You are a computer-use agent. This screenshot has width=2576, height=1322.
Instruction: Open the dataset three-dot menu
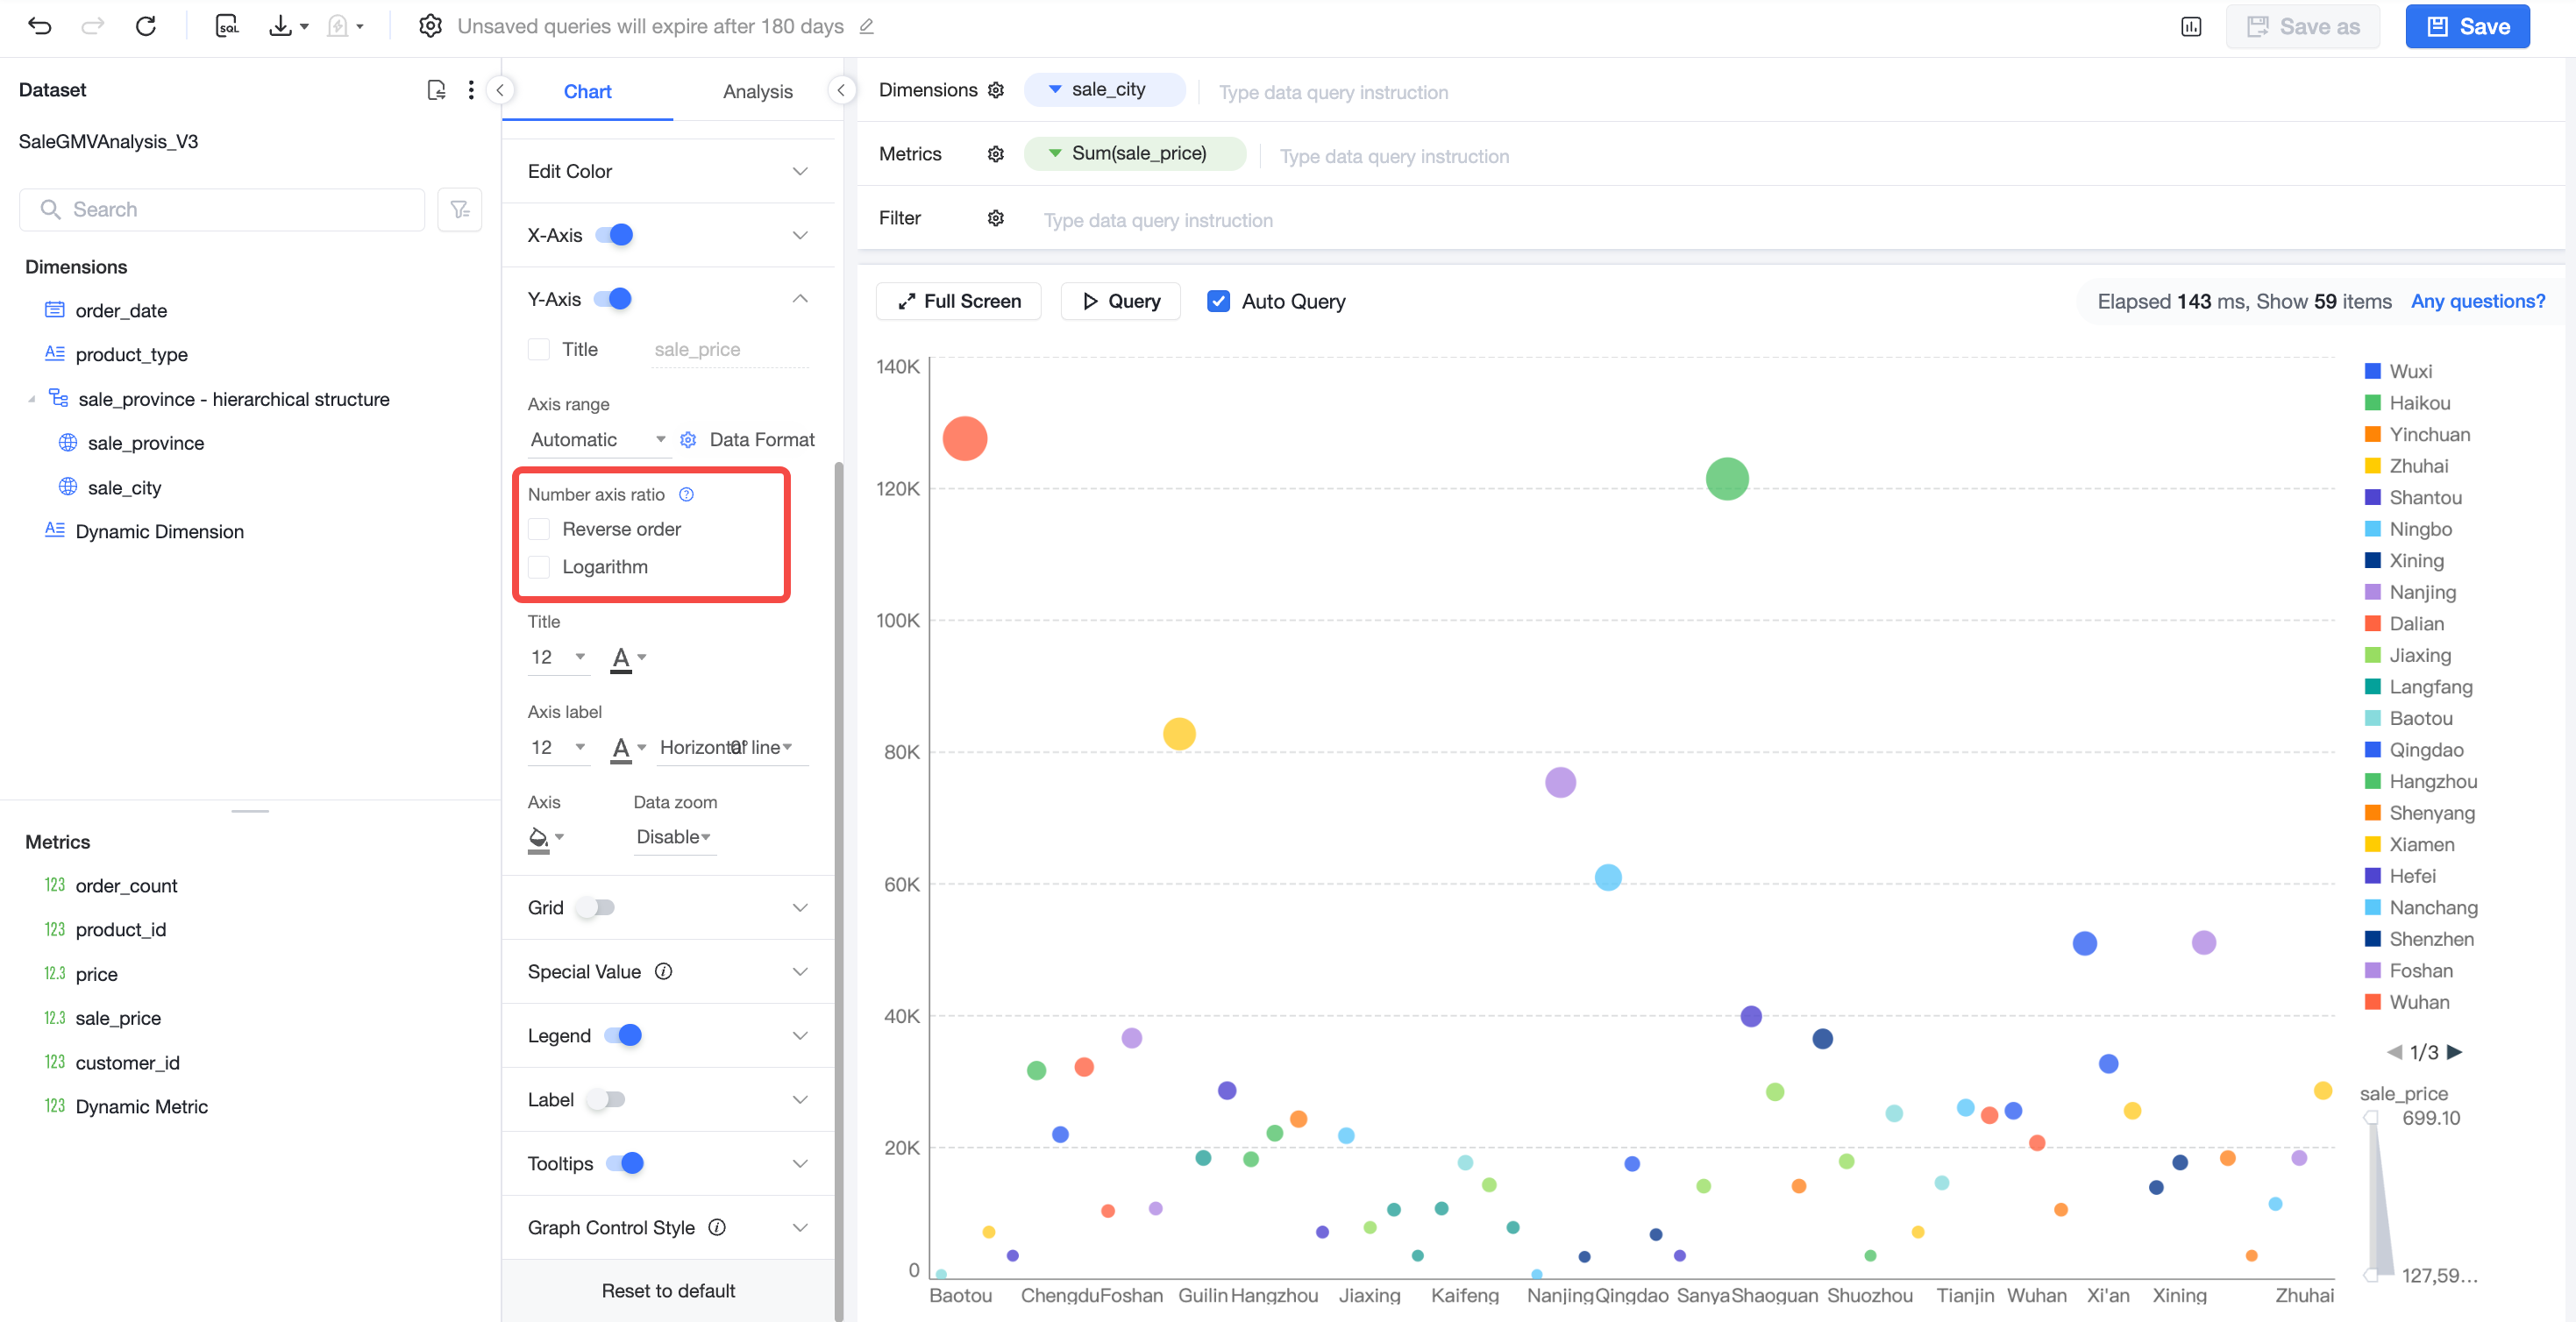pos(471,90)
